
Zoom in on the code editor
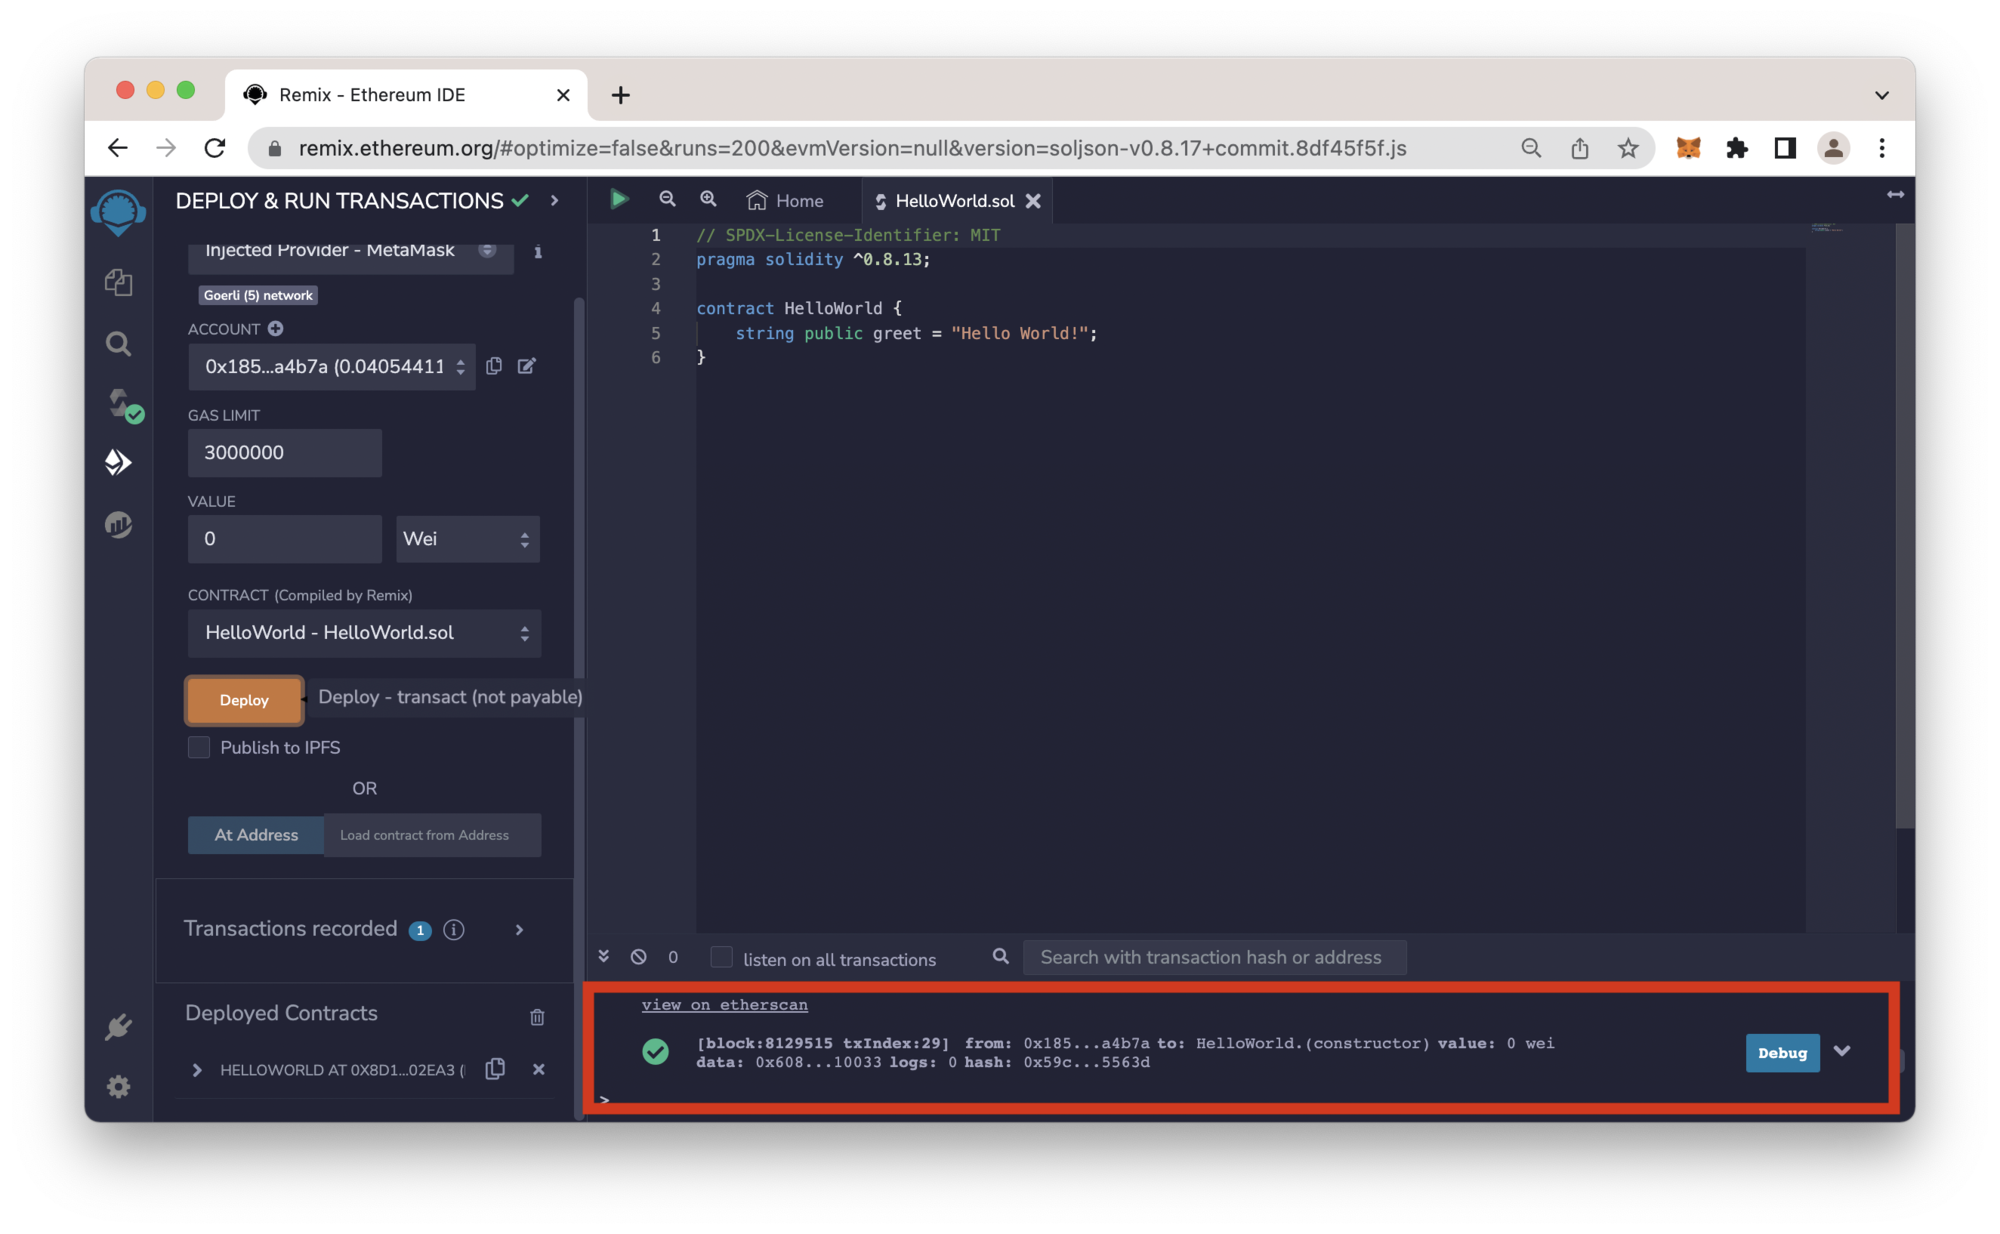pos(708,199)
